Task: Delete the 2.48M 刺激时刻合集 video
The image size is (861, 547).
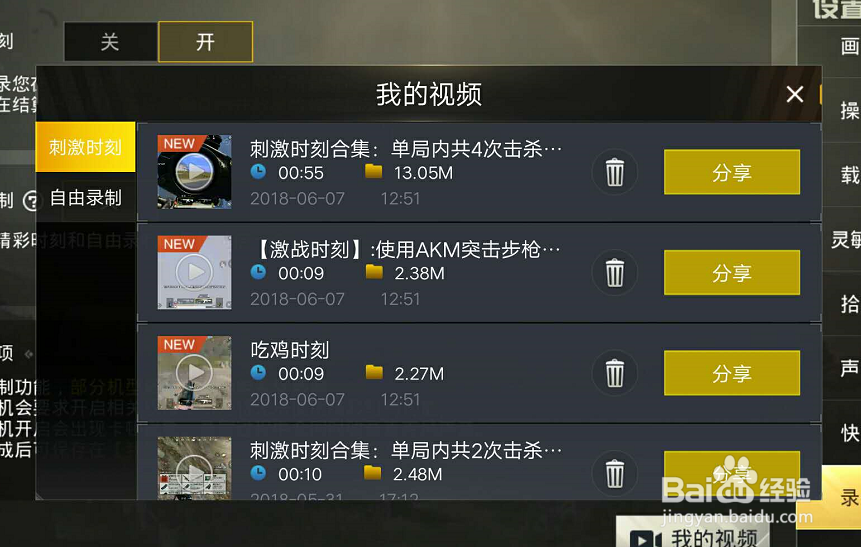Action: (x=614, y=473)
